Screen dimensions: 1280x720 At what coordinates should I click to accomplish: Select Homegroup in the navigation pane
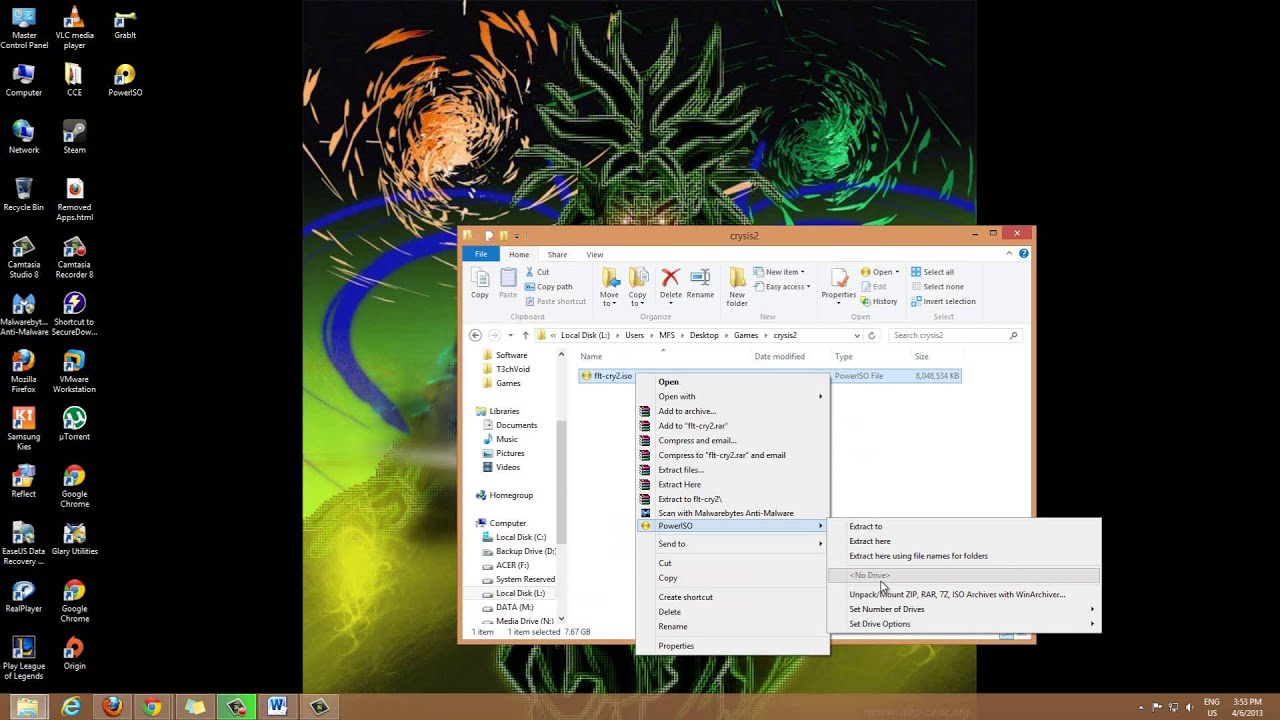505,495
